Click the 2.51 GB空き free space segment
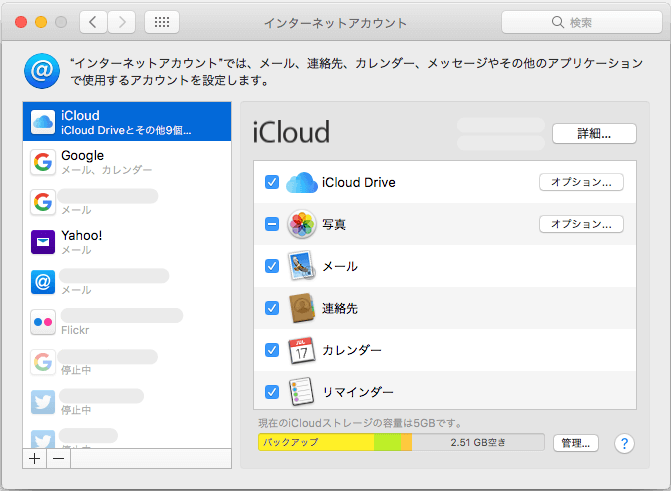Viewport: 671px width, 491px height. [x=478, y=442]
